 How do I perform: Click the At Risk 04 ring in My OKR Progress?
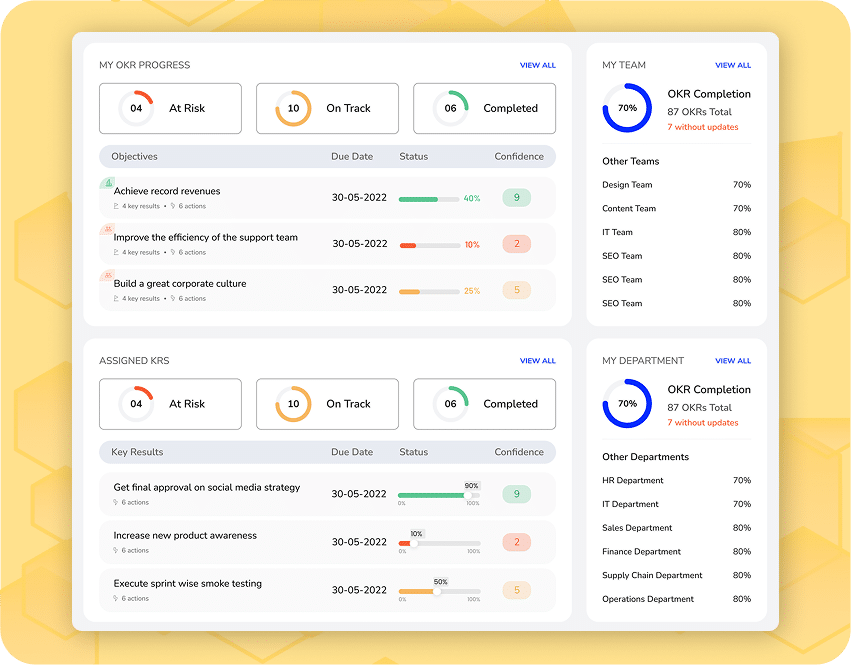pos(136,108)
